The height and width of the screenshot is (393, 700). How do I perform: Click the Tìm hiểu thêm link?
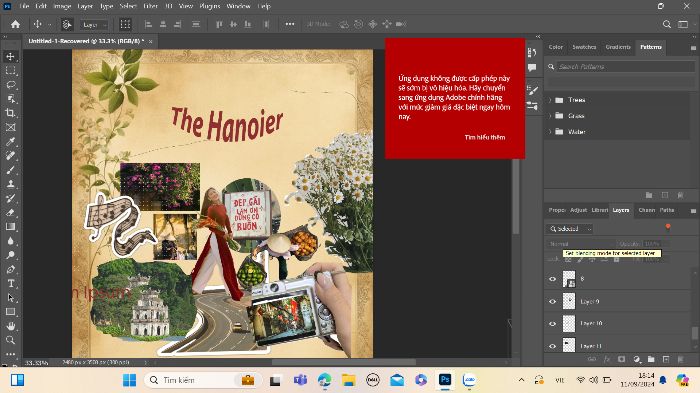point(485,137)
